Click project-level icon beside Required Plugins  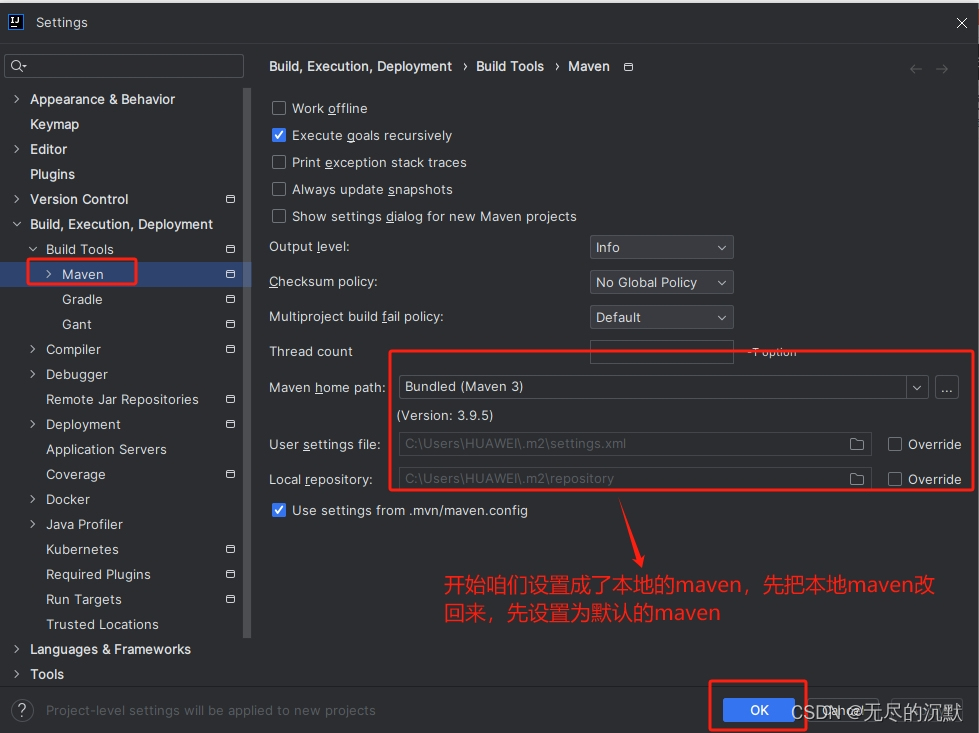click(x=230, y=574)
